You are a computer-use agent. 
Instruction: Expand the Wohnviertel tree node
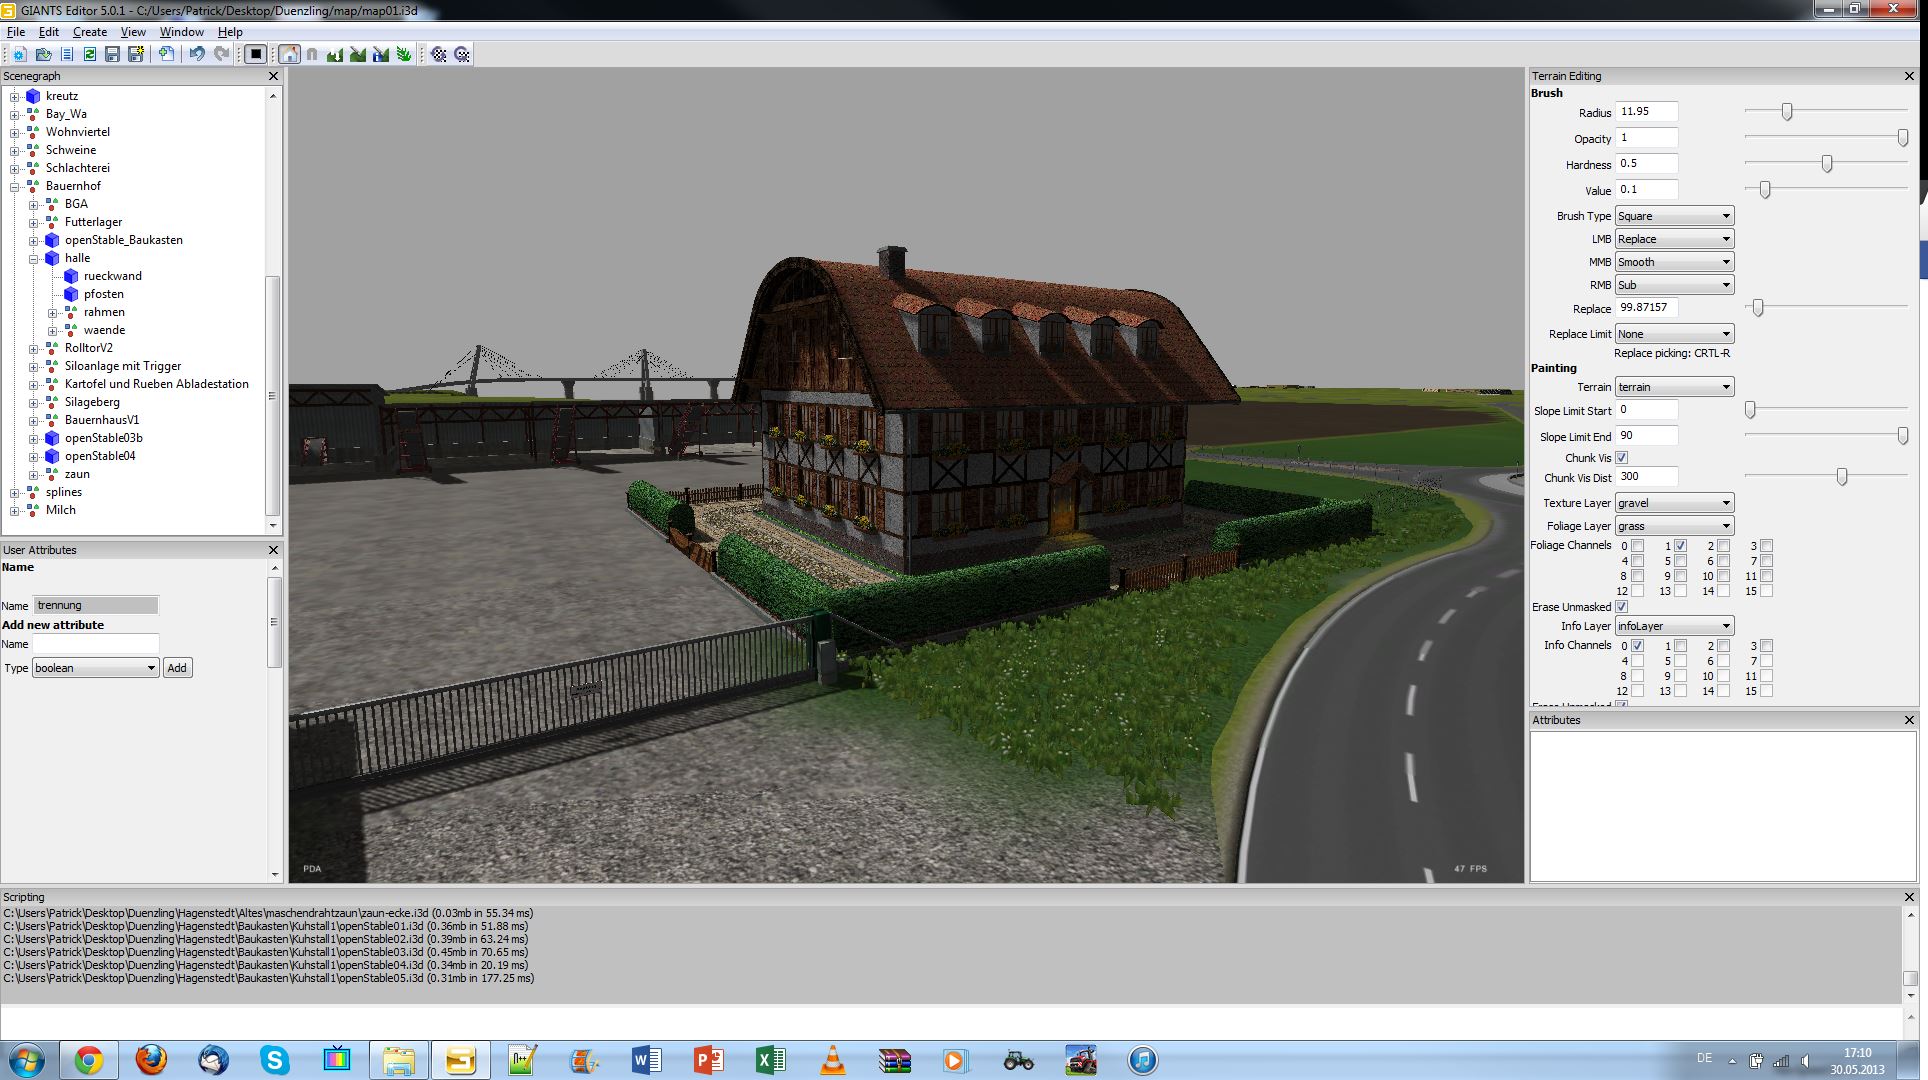pos(15,132)
